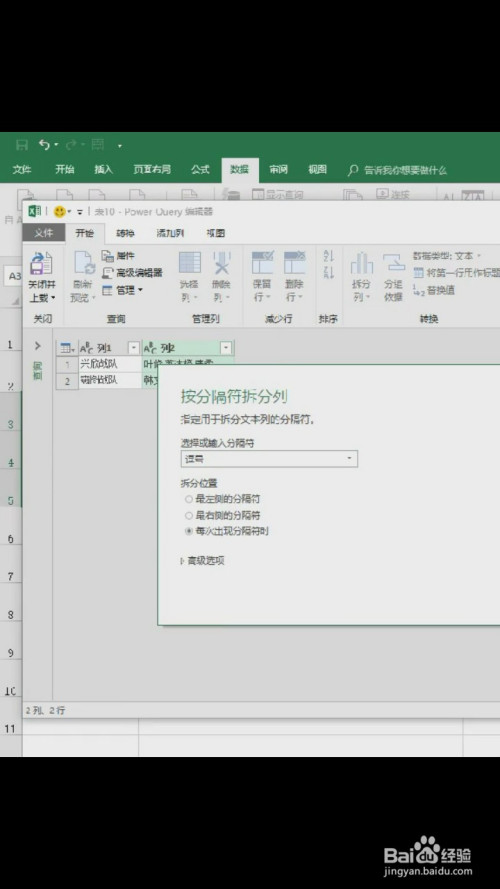The width and height of the screenshot is (500, 889).
Task: Open the Data Type: Text dropdown (数据类型)
Action: coord(447,256)
